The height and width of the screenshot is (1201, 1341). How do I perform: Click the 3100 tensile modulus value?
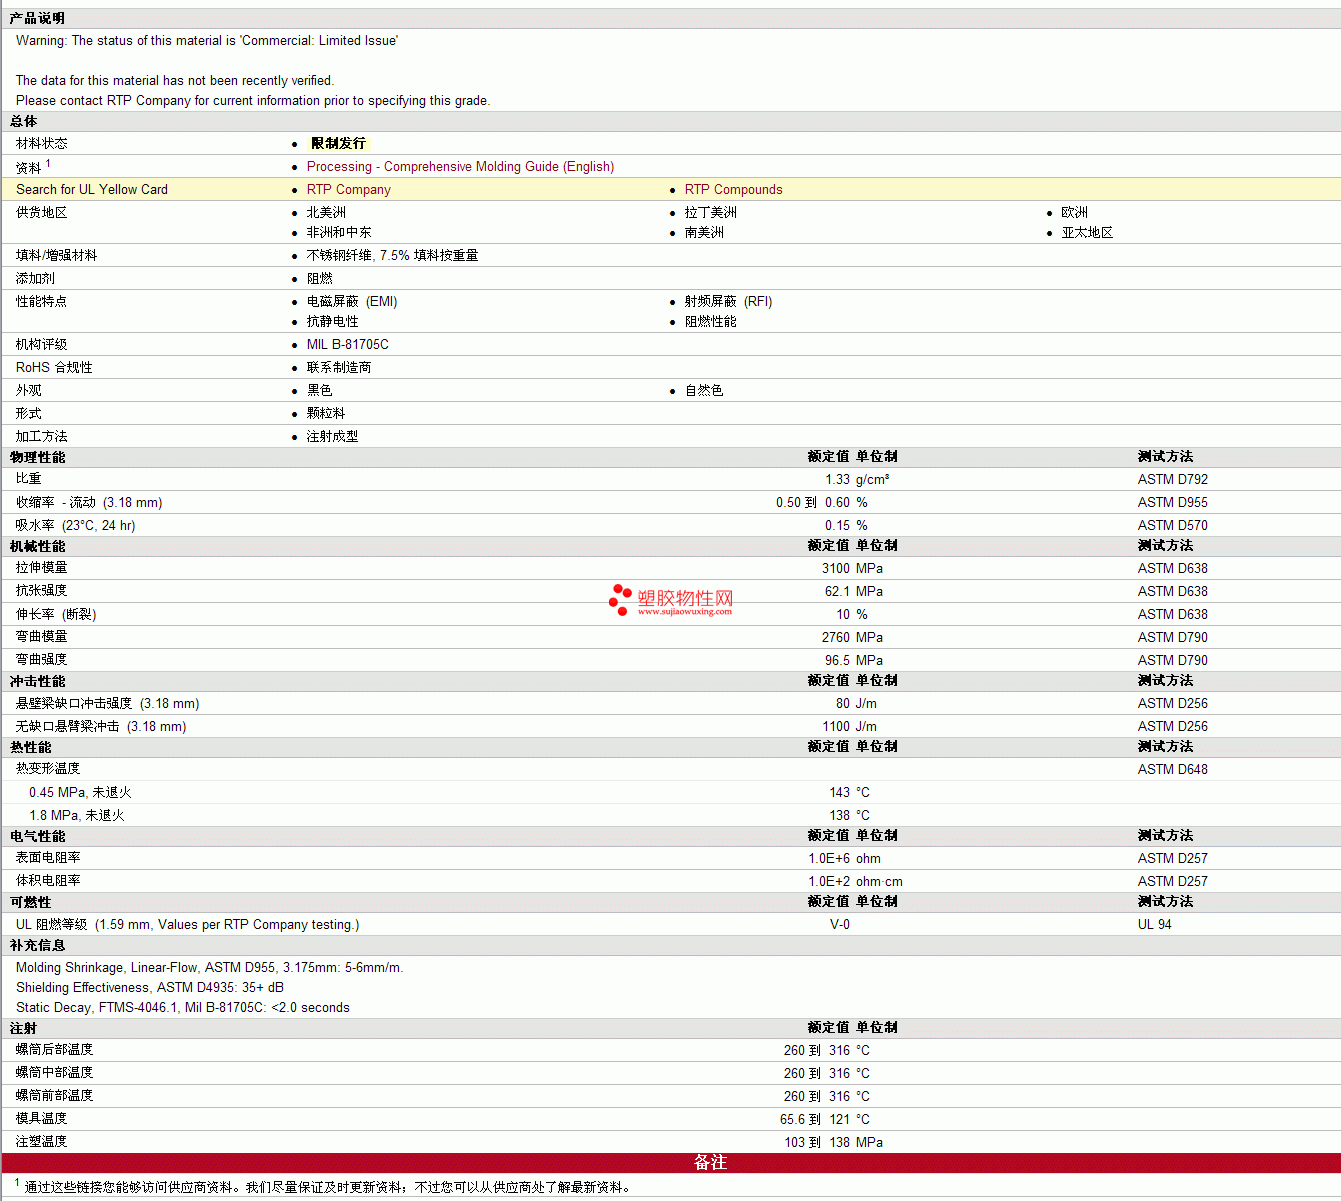(836, 569)
